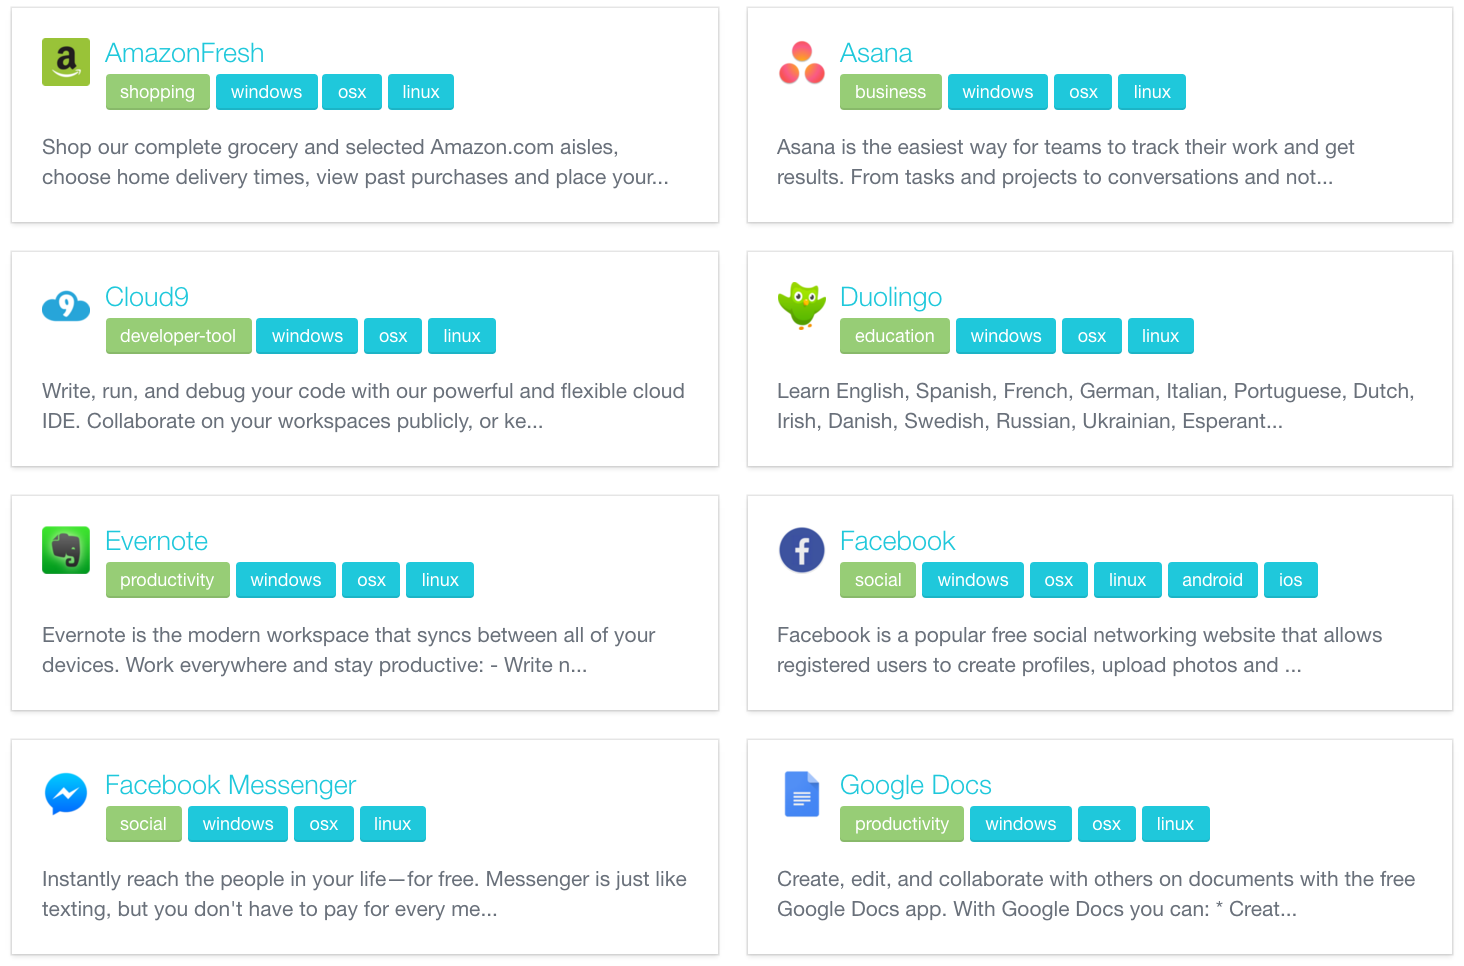Click the Evernote description text
This screenshot has width=1464, height=966.
[x=348, y=650]
